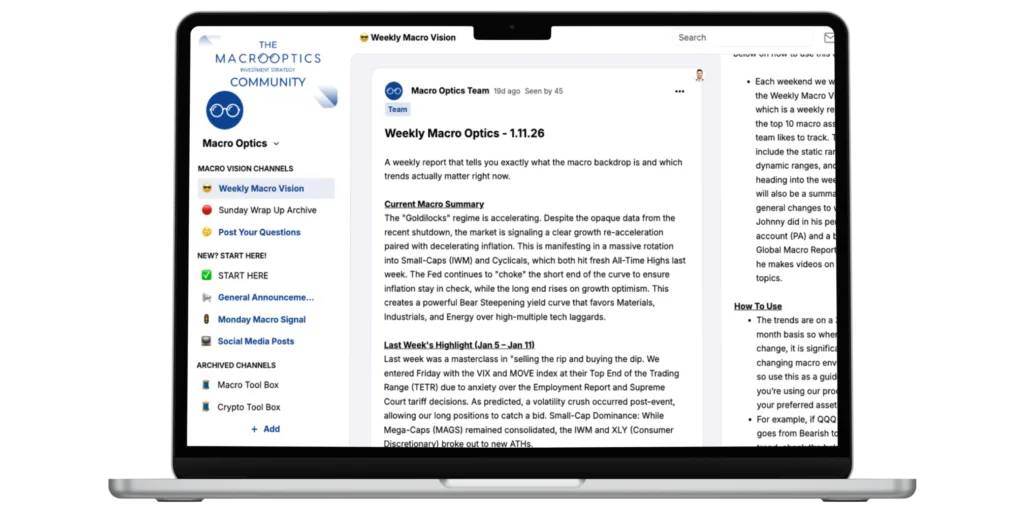Open the Weekly Macro Optics - 1.11.26 post title
Image resolution: width=1024 pixels, height=512 pixels.
[x=464, y=133]
